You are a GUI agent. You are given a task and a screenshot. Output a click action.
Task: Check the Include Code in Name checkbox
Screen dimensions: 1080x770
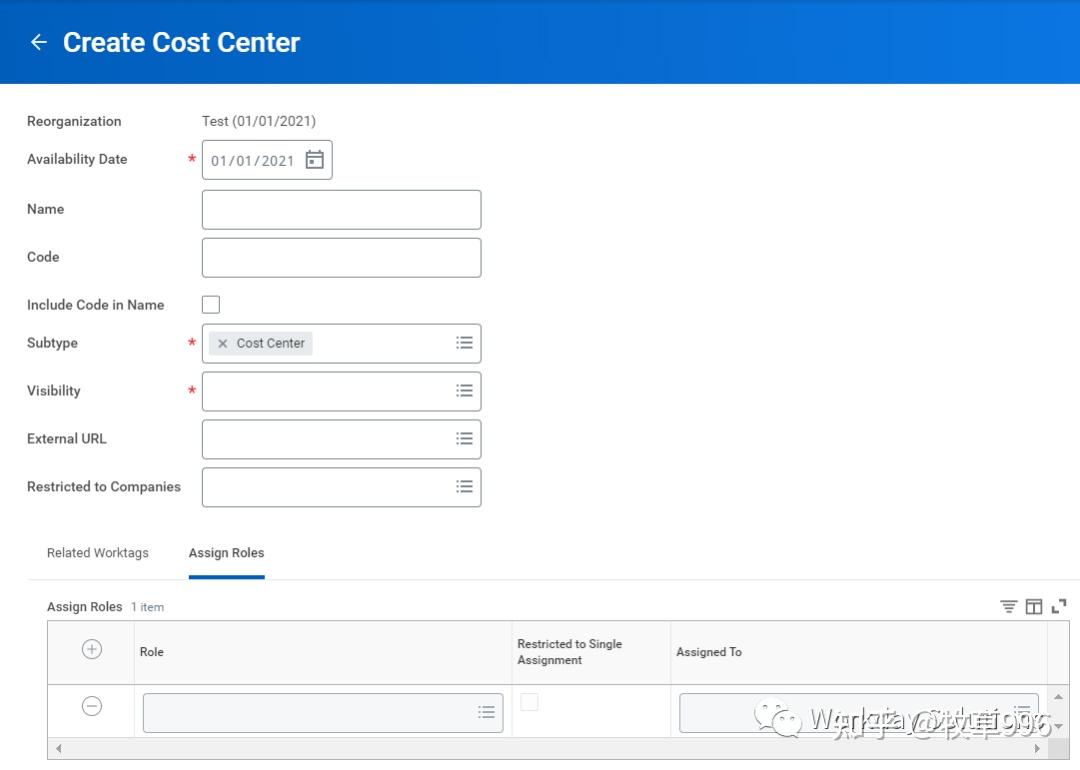pyautogui.click(x=210, y=304)
